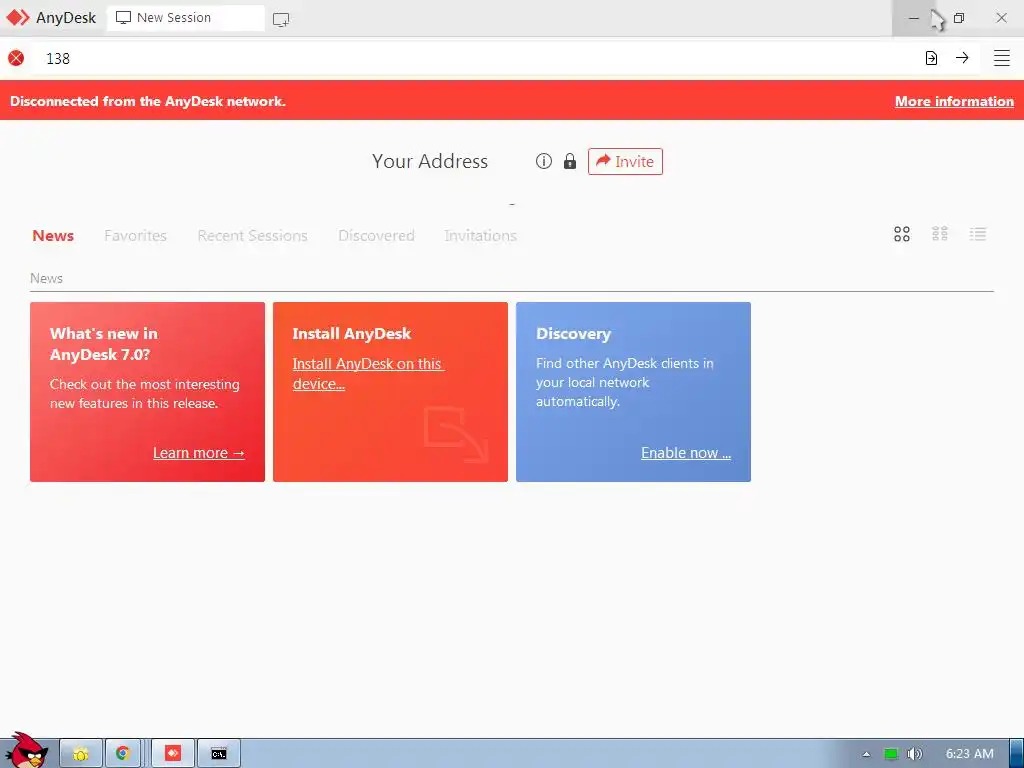Close the AnyDesk window
The image size is (1024, 768).
[1001, 18]
